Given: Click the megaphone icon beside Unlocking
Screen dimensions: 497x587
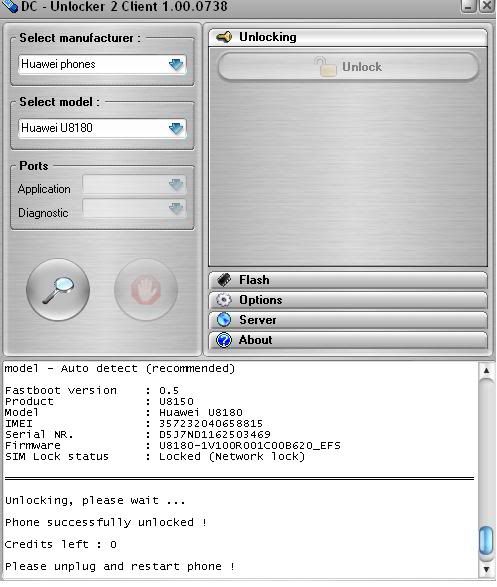Looking at the screenshot, I should coord(224,37).
